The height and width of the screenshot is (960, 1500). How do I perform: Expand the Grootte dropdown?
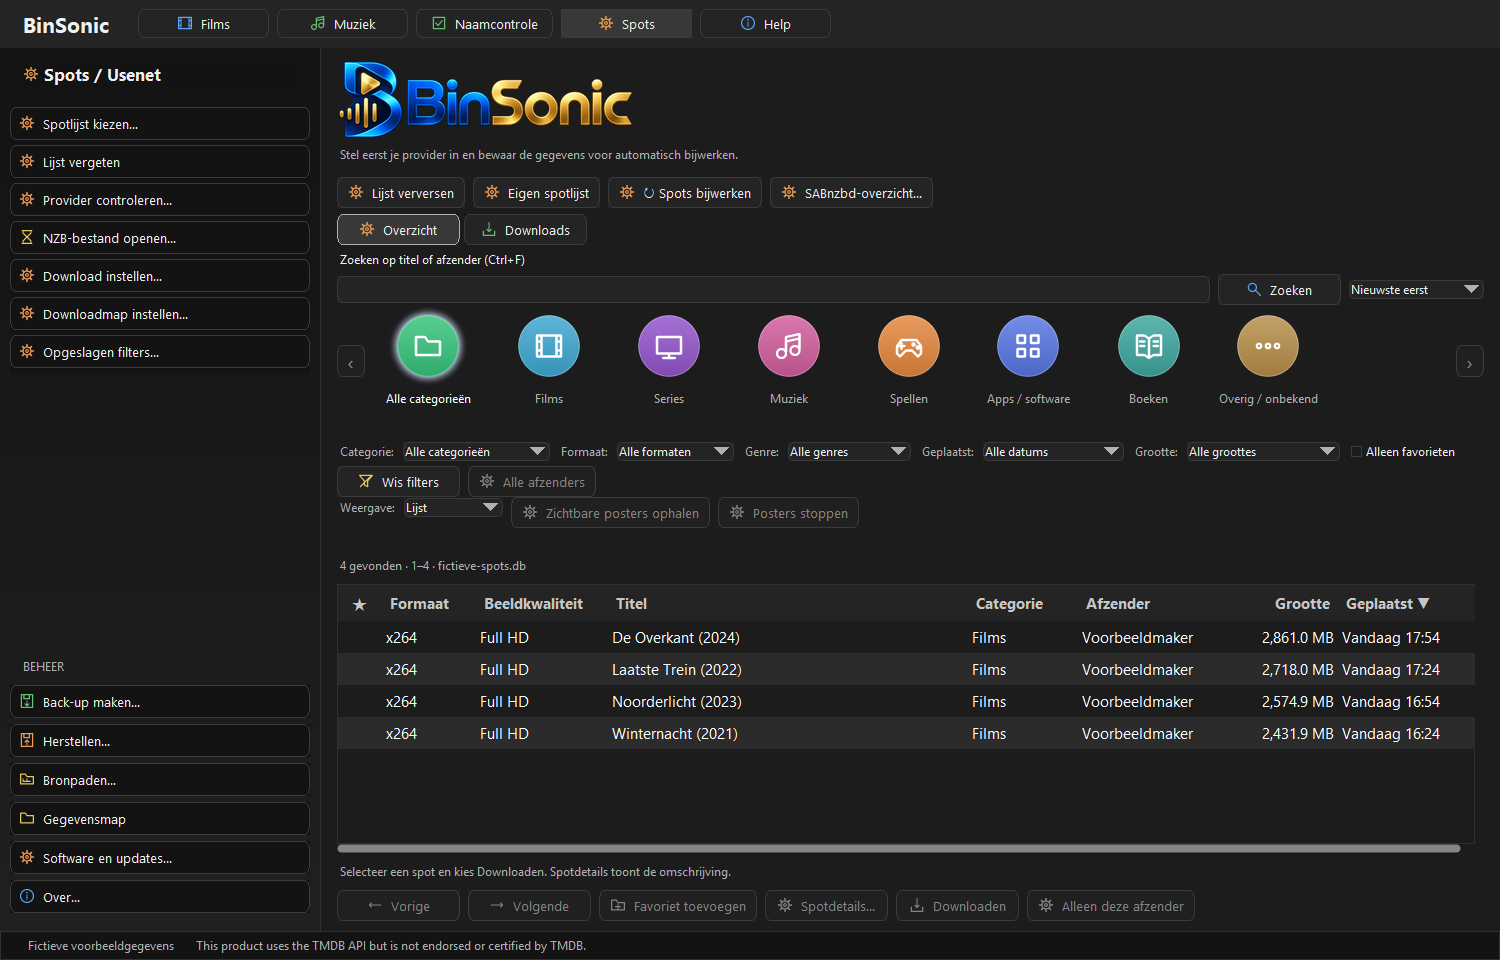coord(1263,452)
